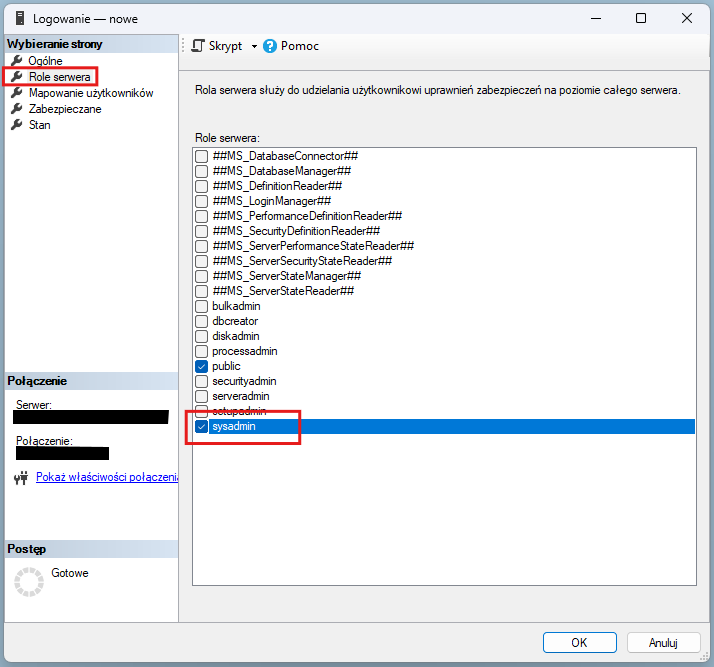Click the wrench icon beside Mapowanie użytkowników
Viewport: 714px width, 667px height.
[16, 93]
